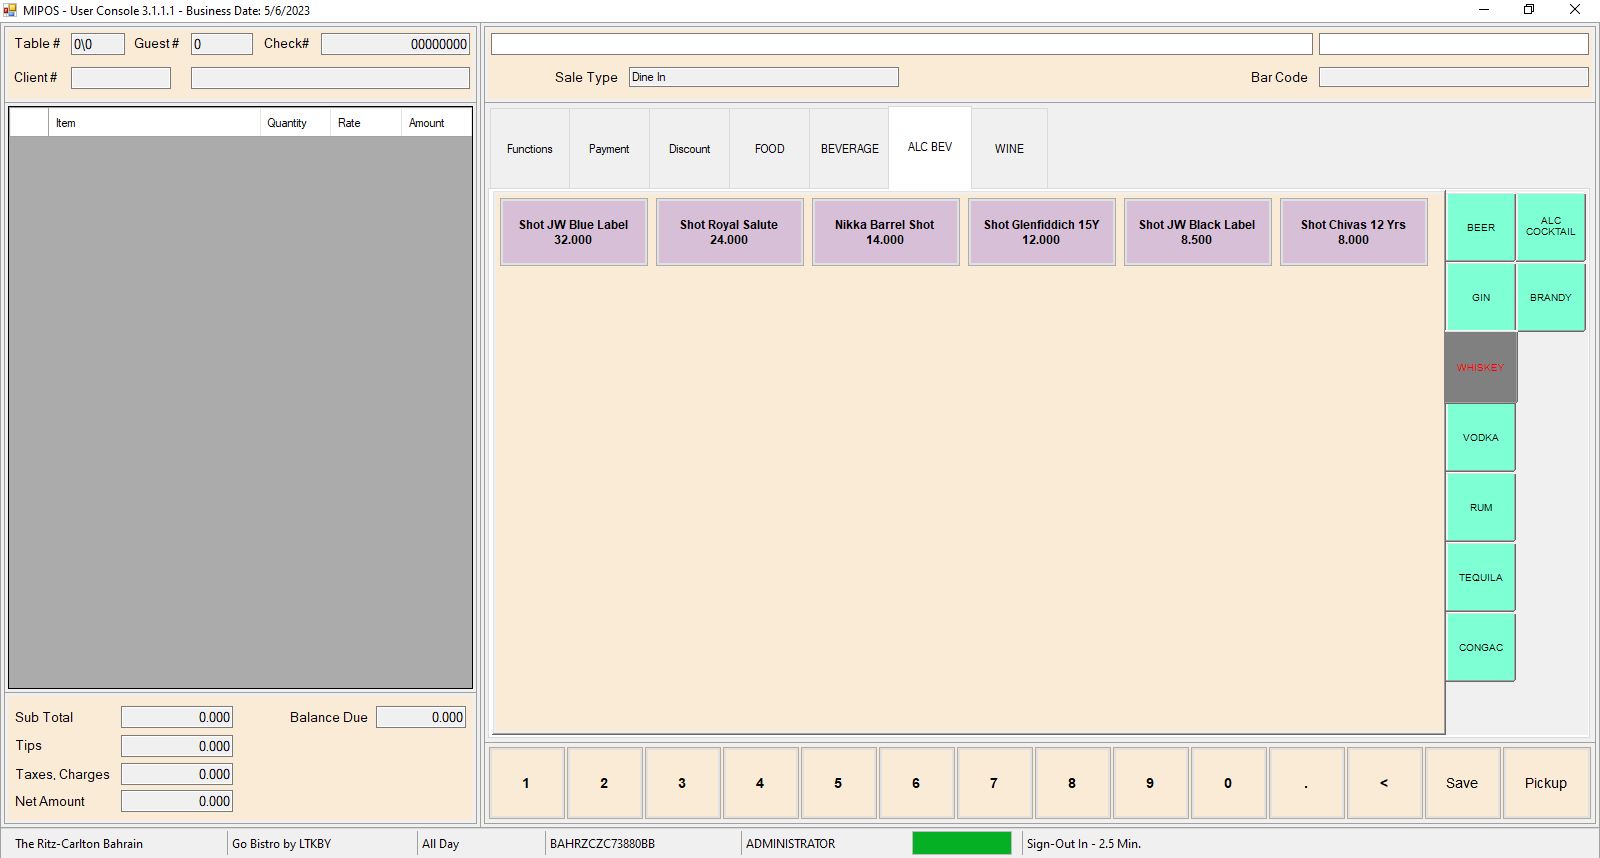Choose the ALC COCKTAIL category

1550,227
